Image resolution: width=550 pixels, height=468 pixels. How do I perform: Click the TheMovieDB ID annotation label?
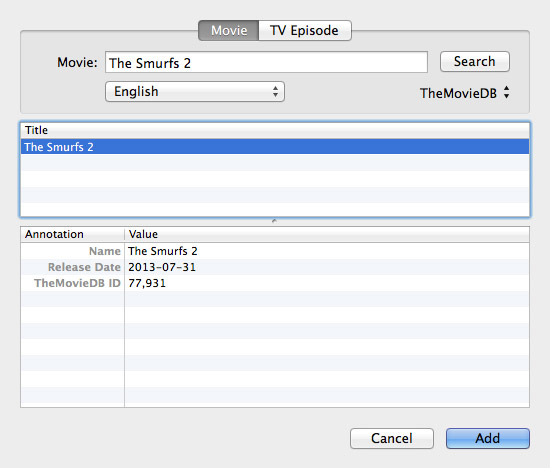coord(77,283)
